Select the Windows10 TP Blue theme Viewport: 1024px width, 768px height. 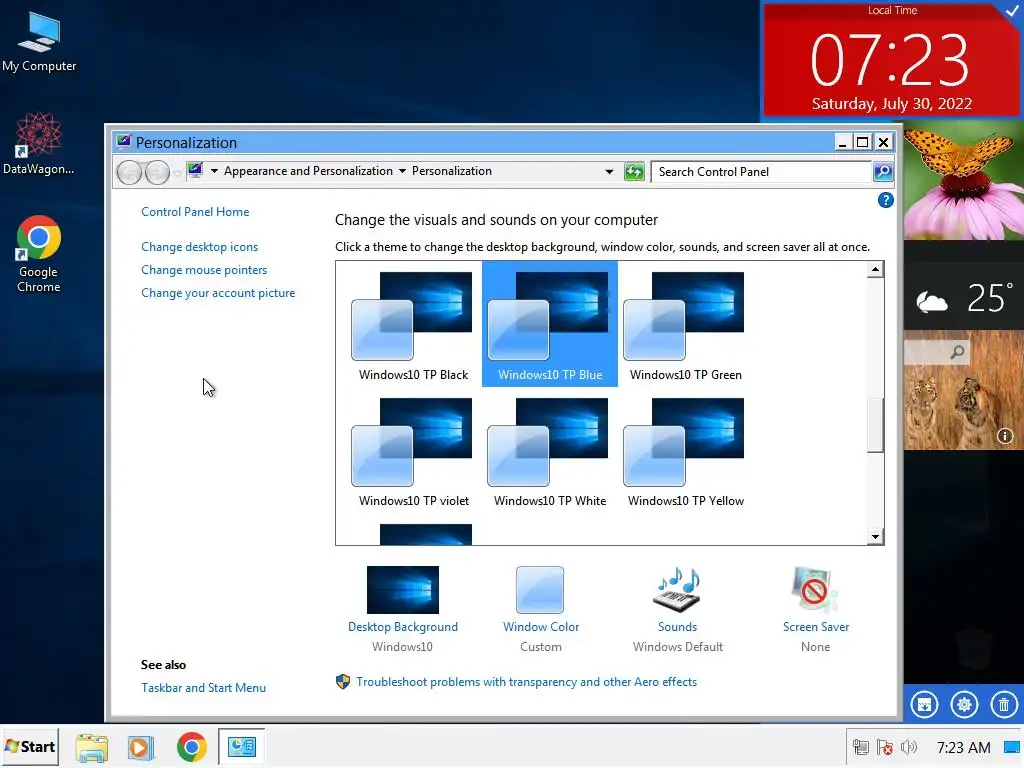[550, 325]
